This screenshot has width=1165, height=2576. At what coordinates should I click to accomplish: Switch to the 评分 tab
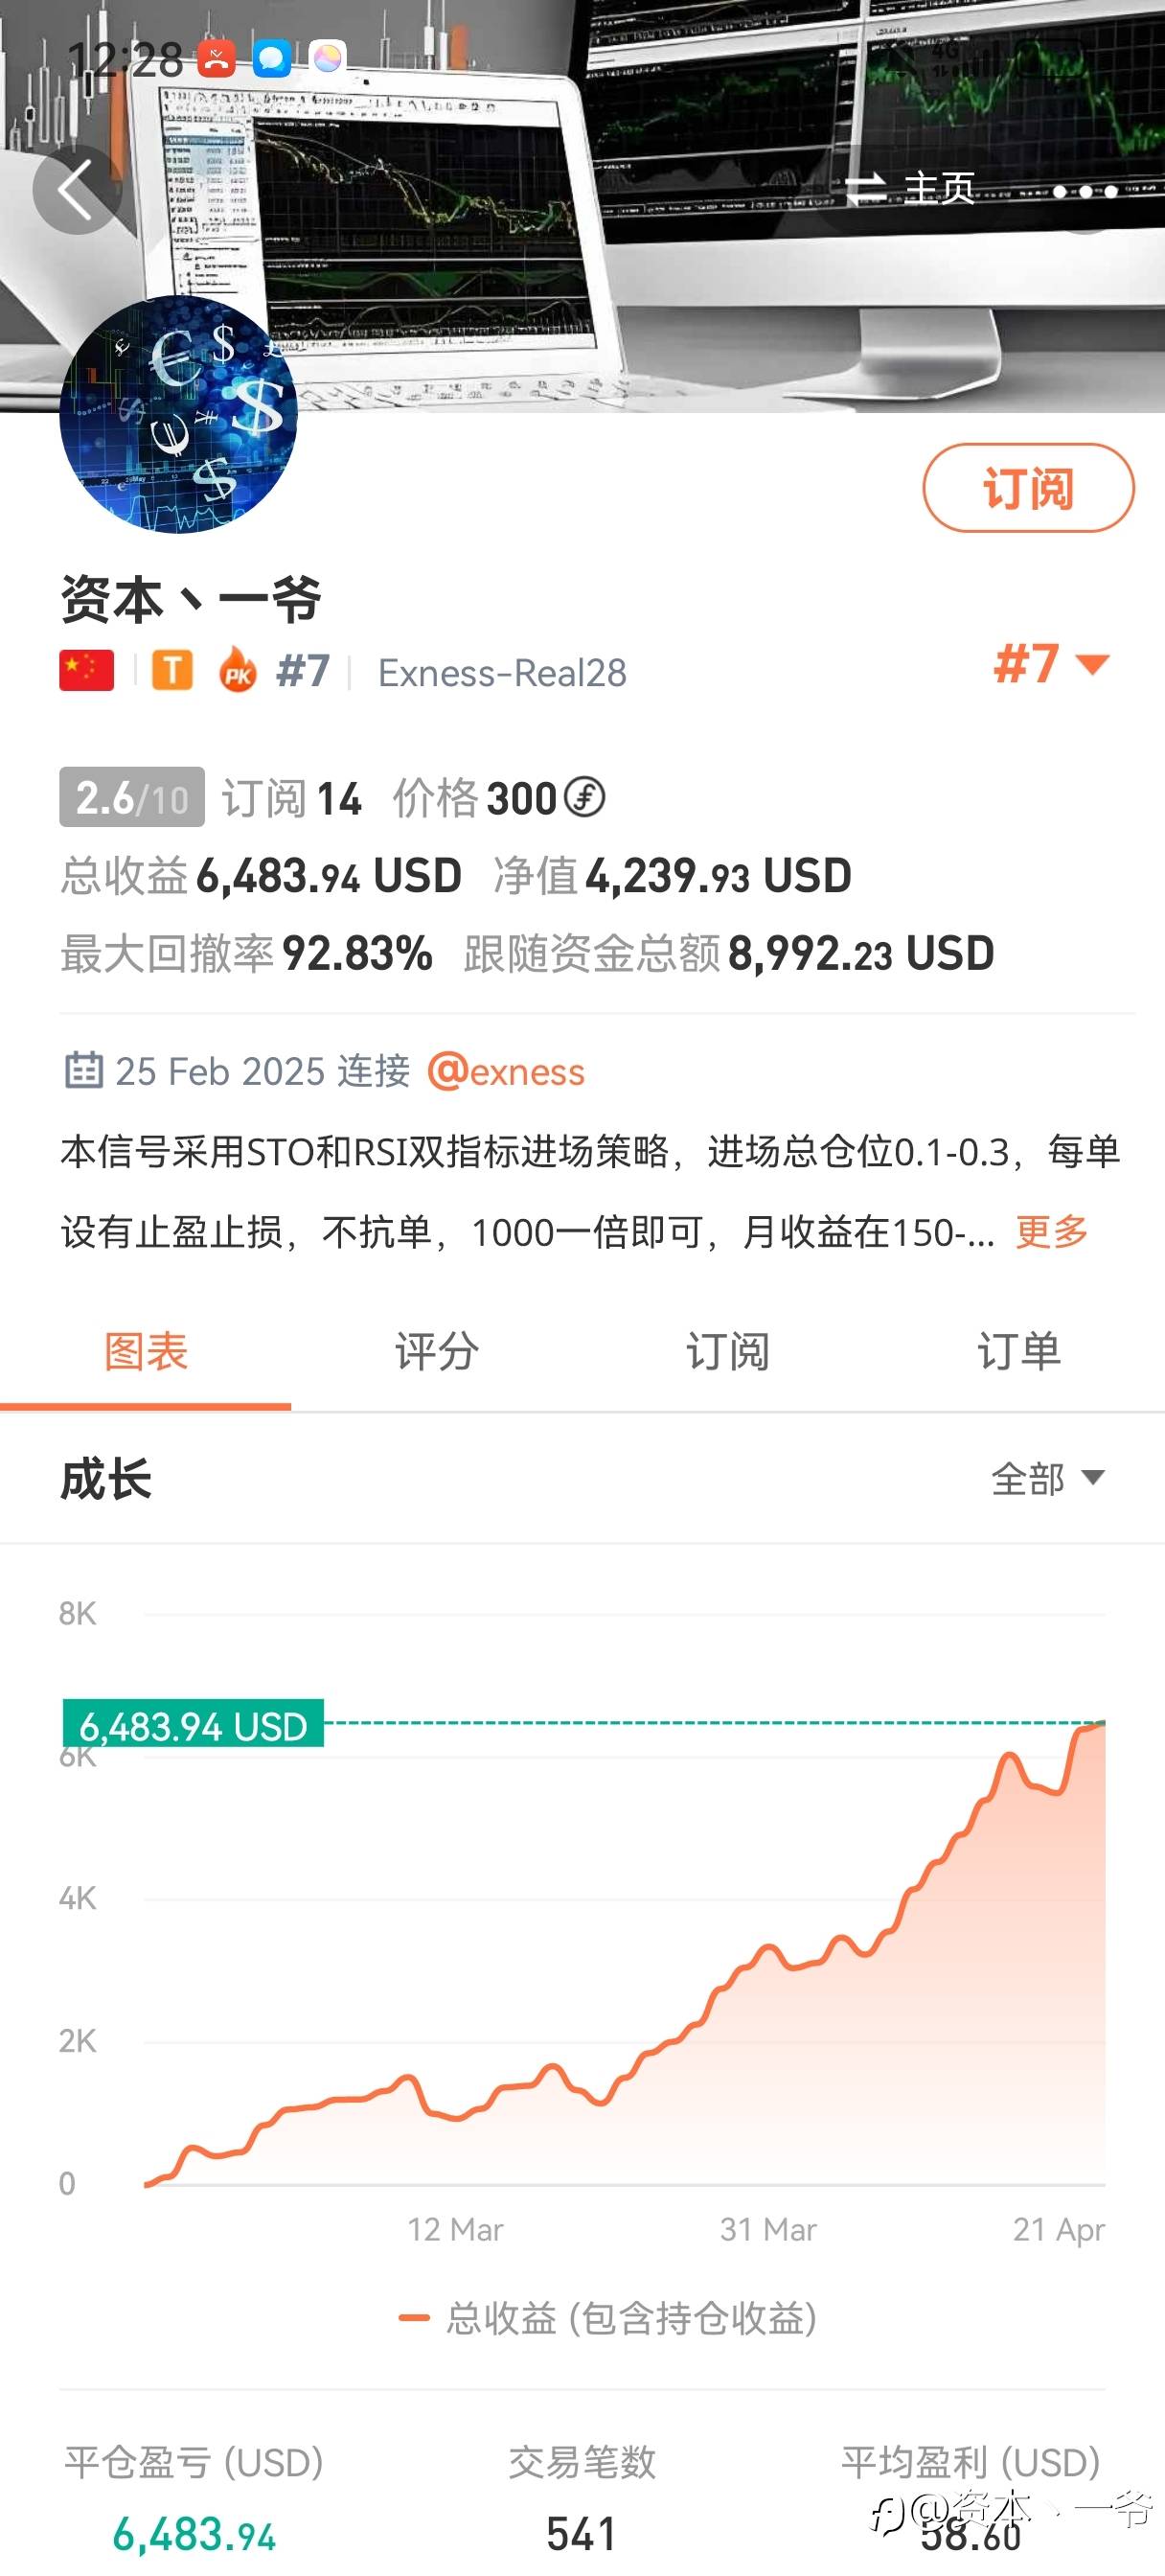437,1352
